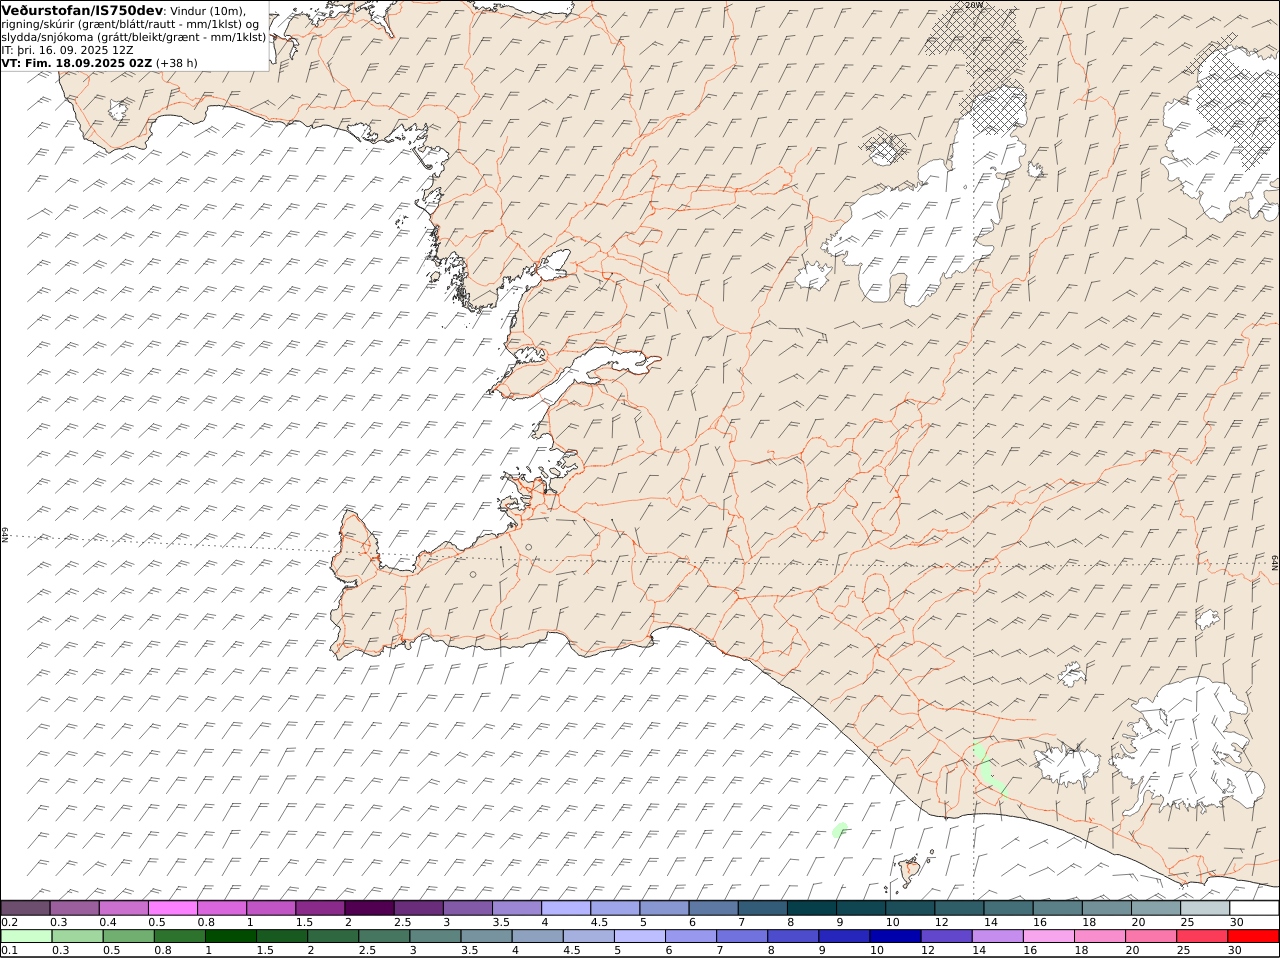Click the 30 label in the upper legend row
Image resolution: width=1280 pixels, height=958 pixels.
[x=1236, y=921]
